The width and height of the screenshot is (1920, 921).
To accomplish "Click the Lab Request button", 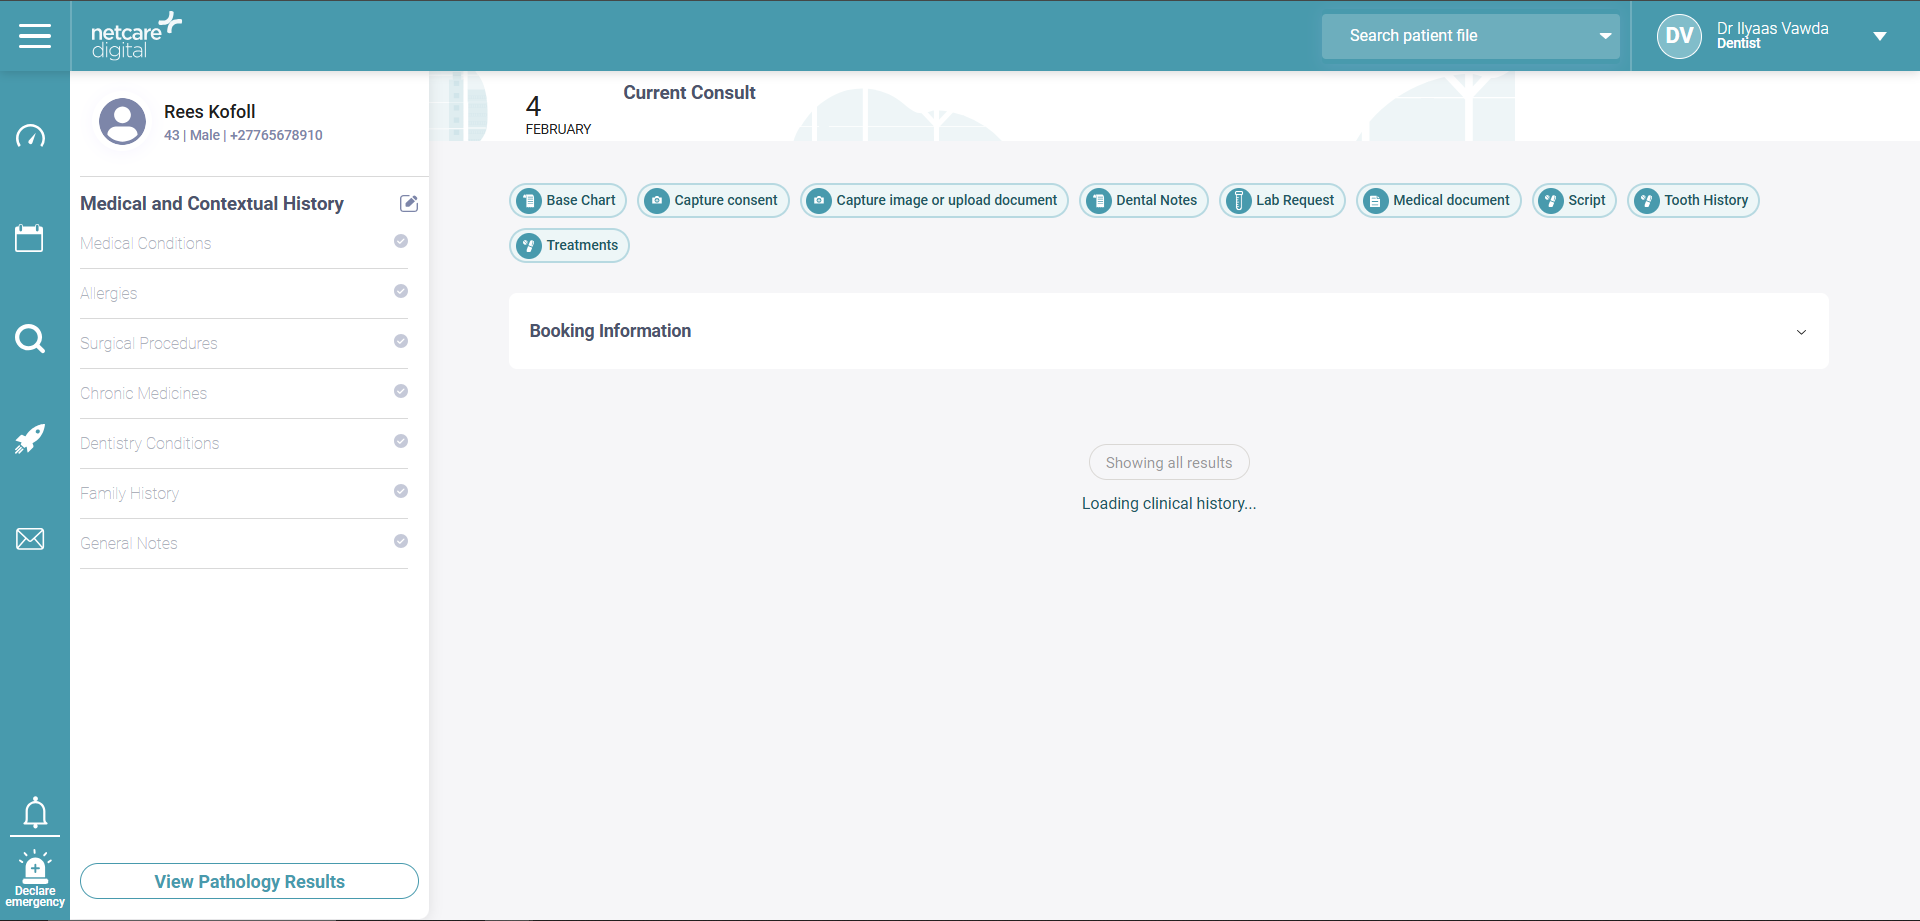I will coord(1282,200).
